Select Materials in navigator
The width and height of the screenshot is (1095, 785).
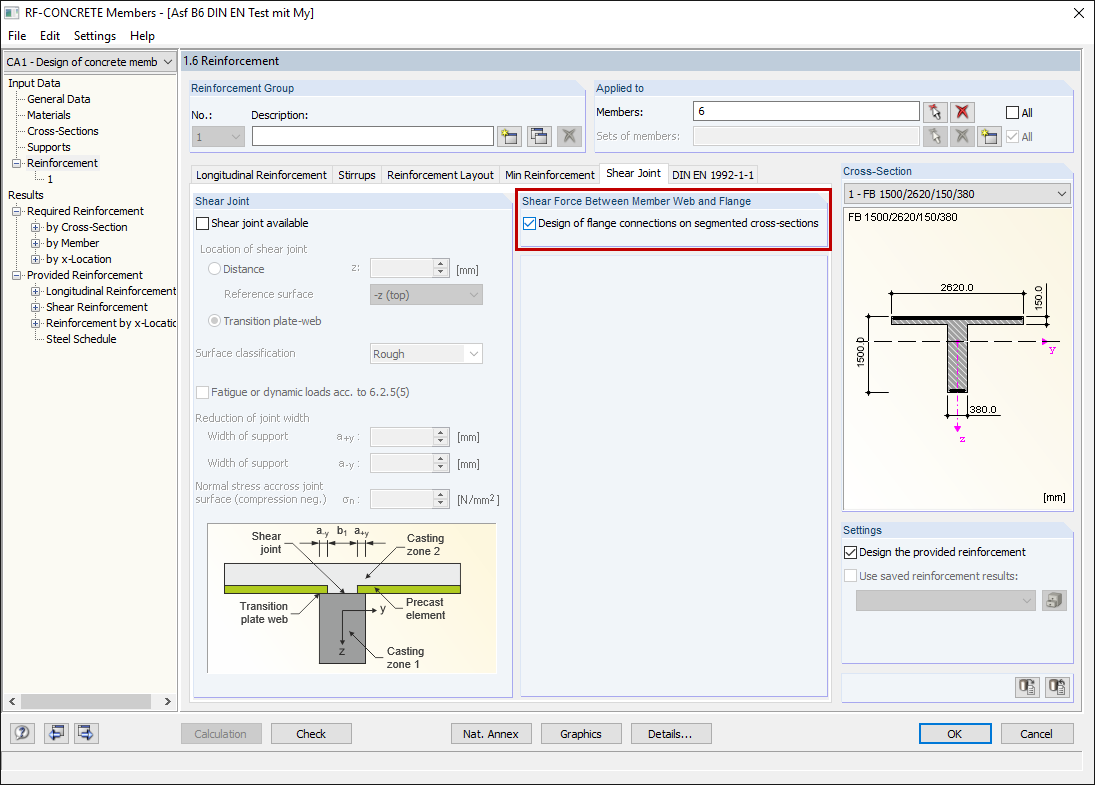49,115
